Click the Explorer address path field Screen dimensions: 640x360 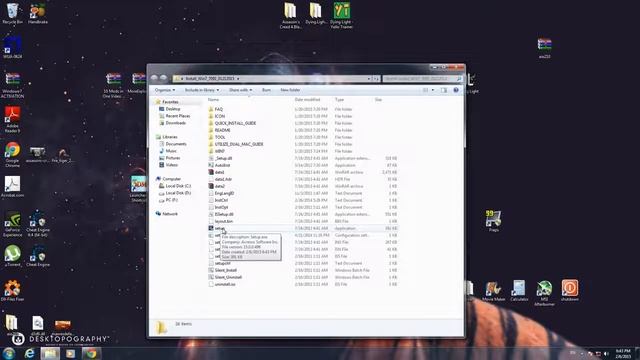click(273, 78)
